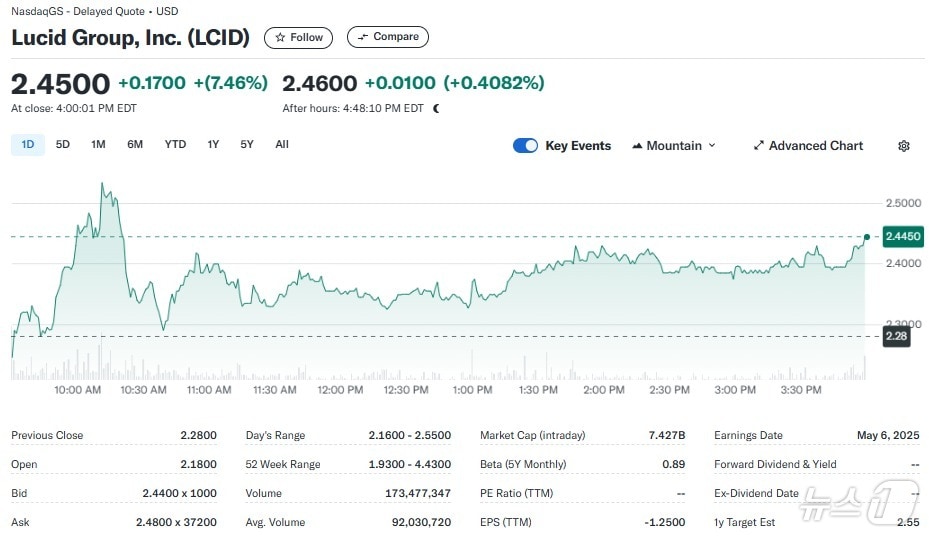Open chart settings gear icon
The width and height of the screenshot is (929, 537).
click(904, 146)
